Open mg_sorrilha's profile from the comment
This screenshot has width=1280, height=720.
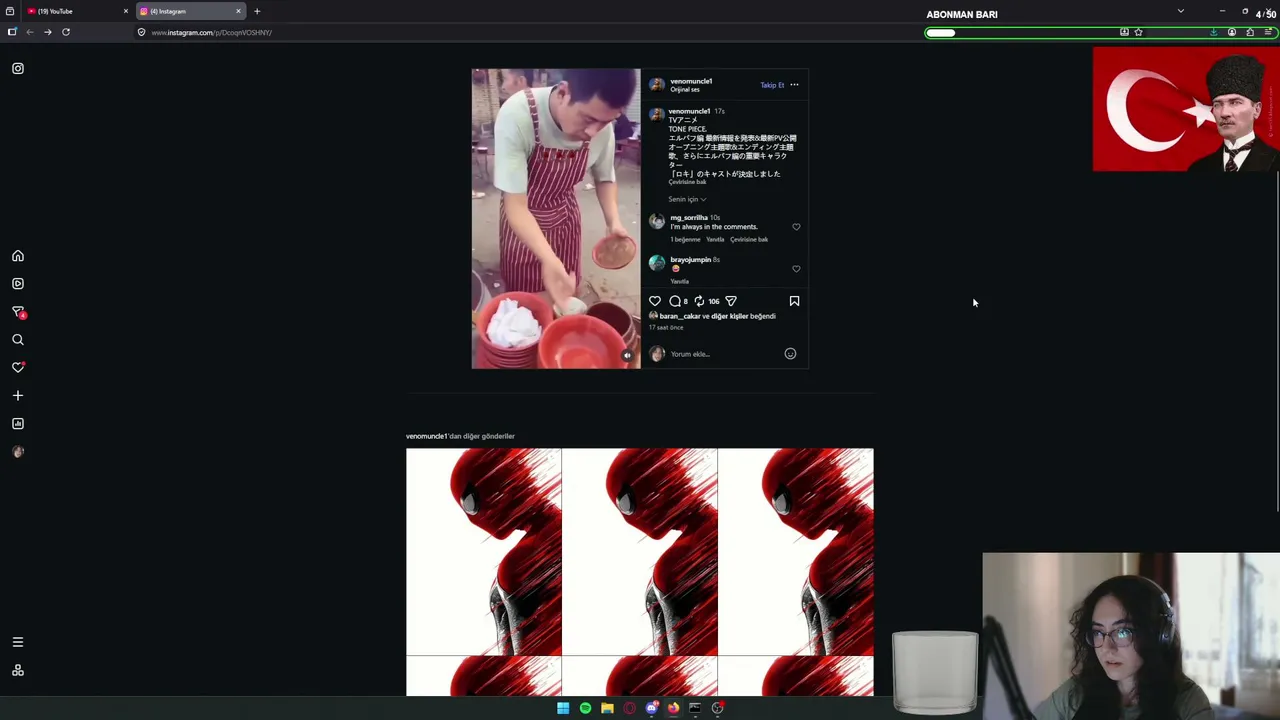689,217
